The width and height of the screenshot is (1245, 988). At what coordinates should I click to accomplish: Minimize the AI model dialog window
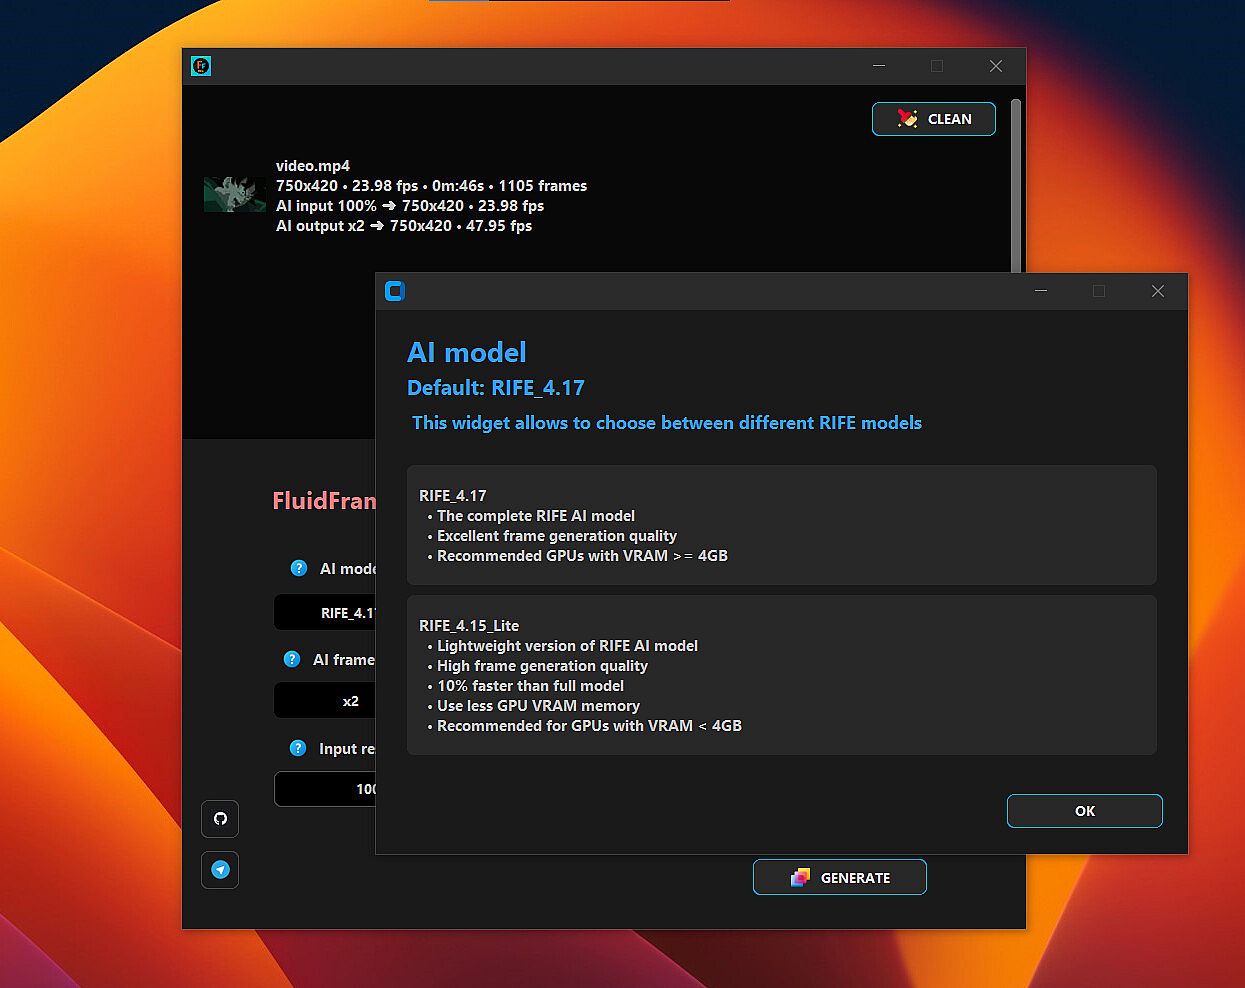pyautogui.click(x=1041, y=291)
